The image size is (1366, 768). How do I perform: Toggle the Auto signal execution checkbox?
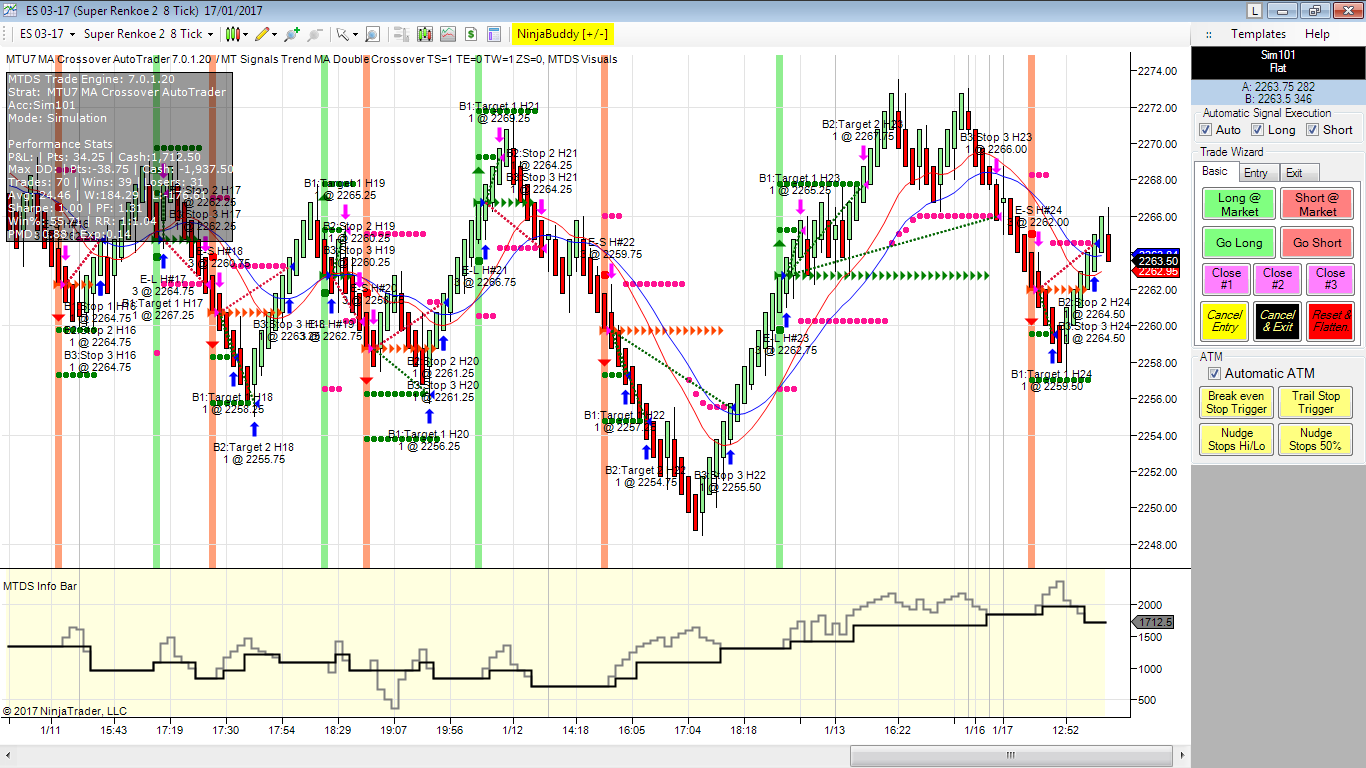[1207, 130]
